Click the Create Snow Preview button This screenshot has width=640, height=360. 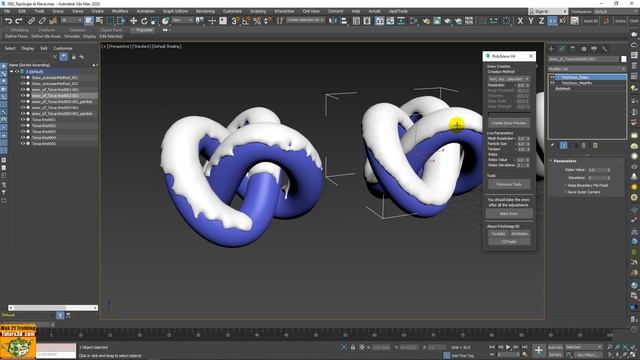tap(509, 123)
